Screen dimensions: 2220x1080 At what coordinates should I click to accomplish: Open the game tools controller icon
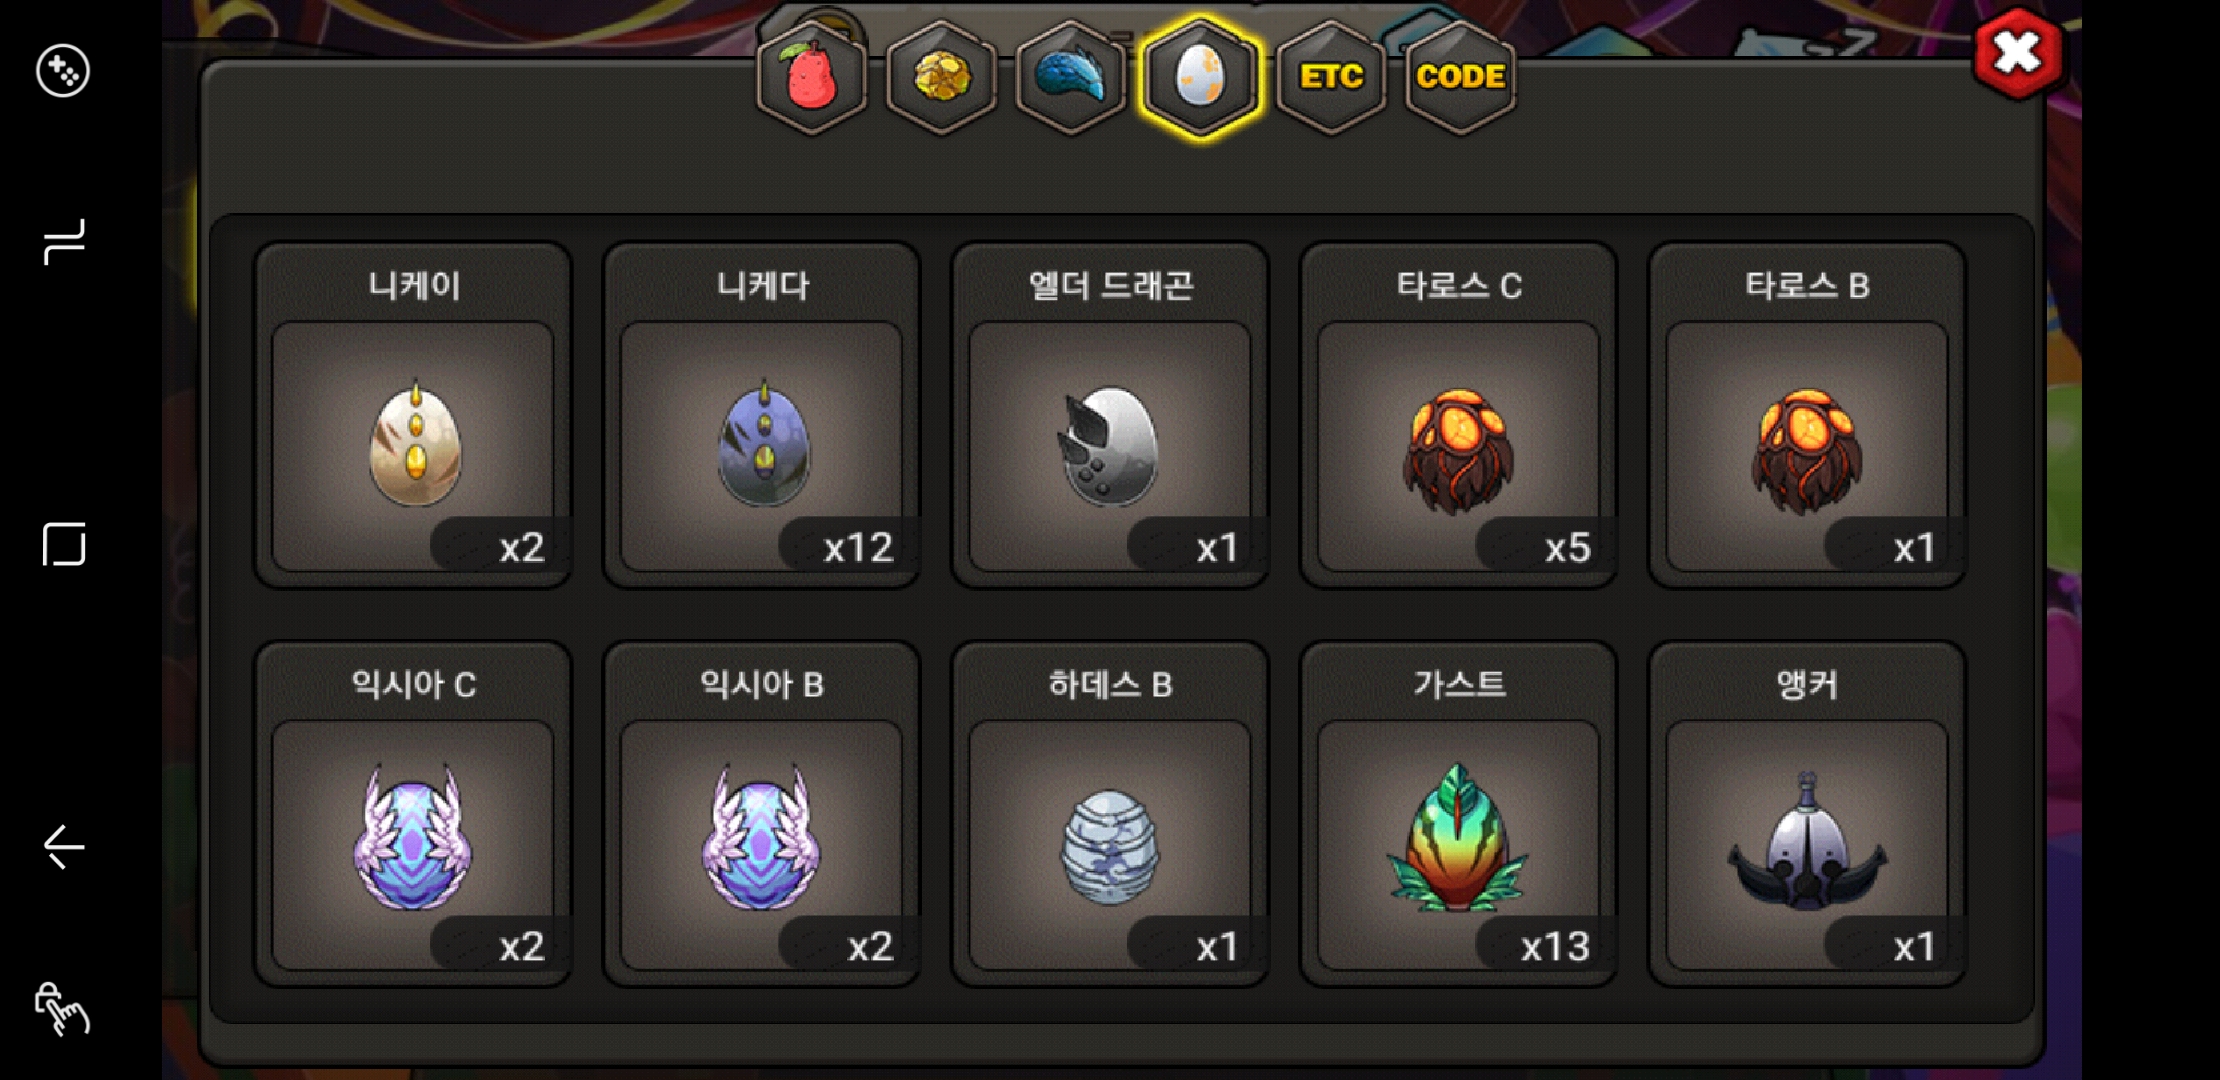(63, 71)
